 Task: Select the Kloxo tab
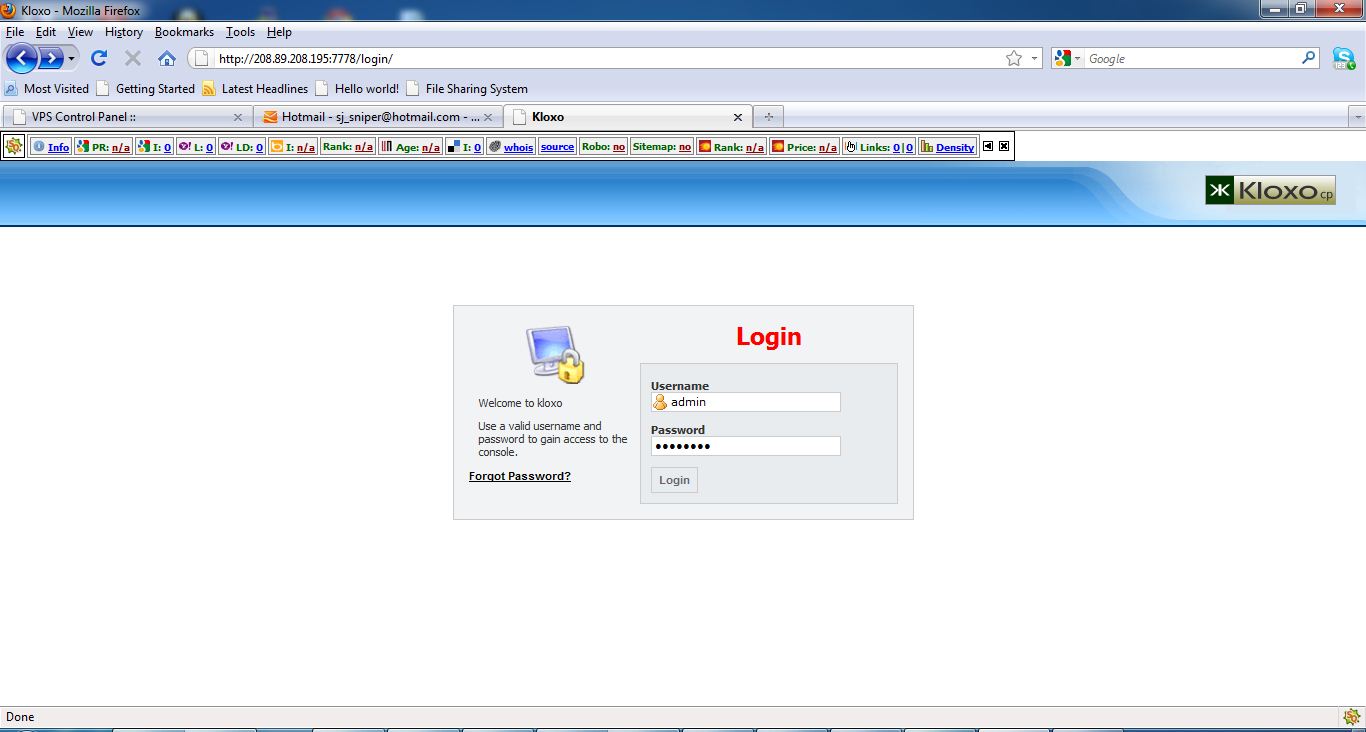tap(628, 117)
